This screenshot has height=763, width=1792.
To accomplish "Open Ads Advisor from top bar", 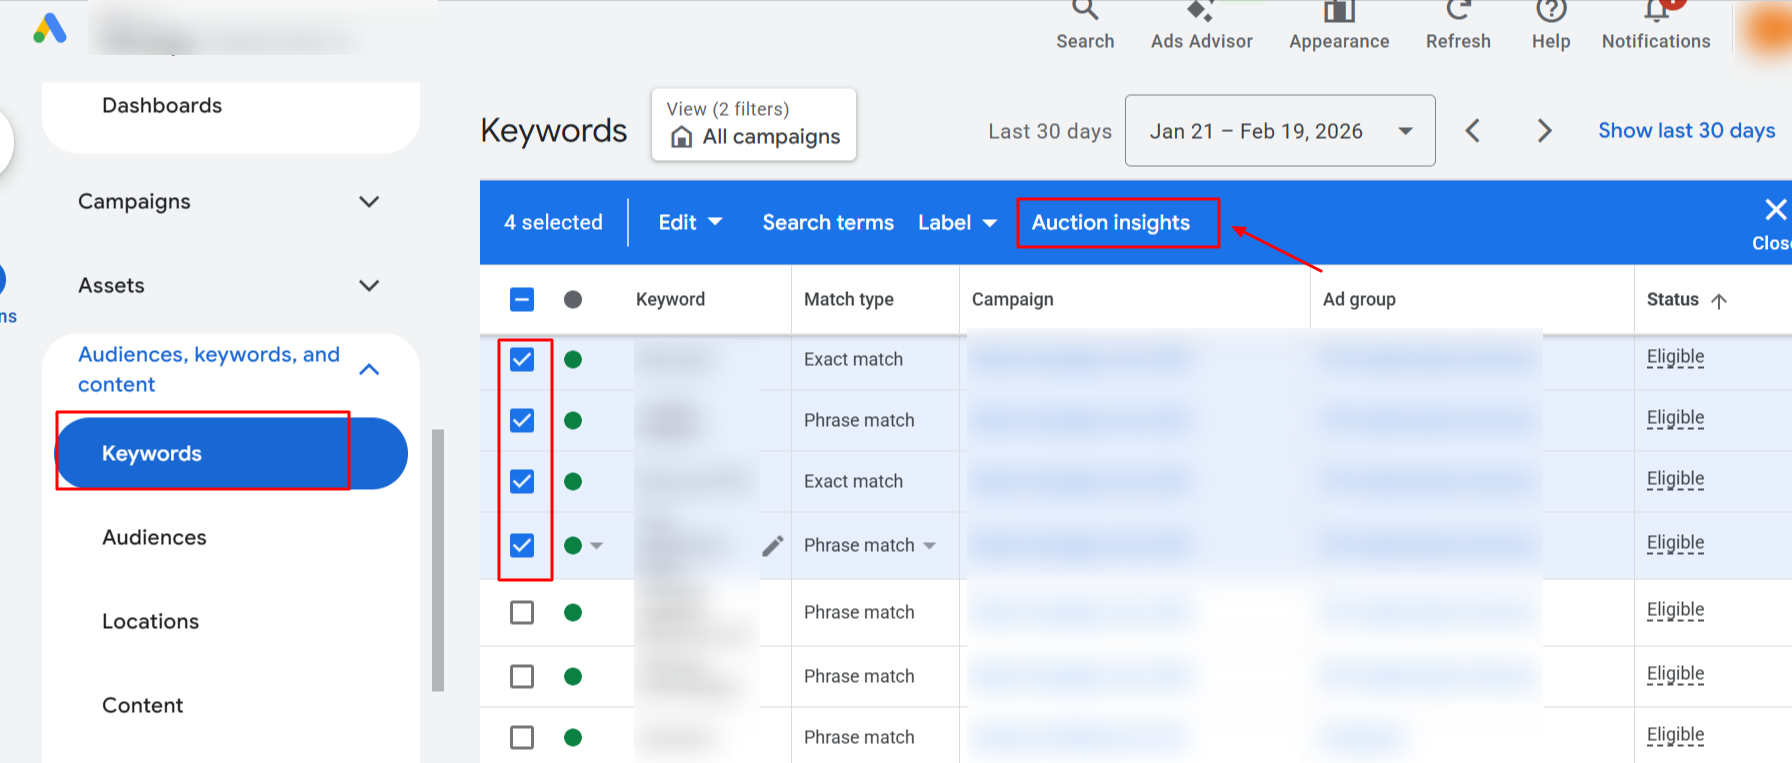I will [1201, 14].
